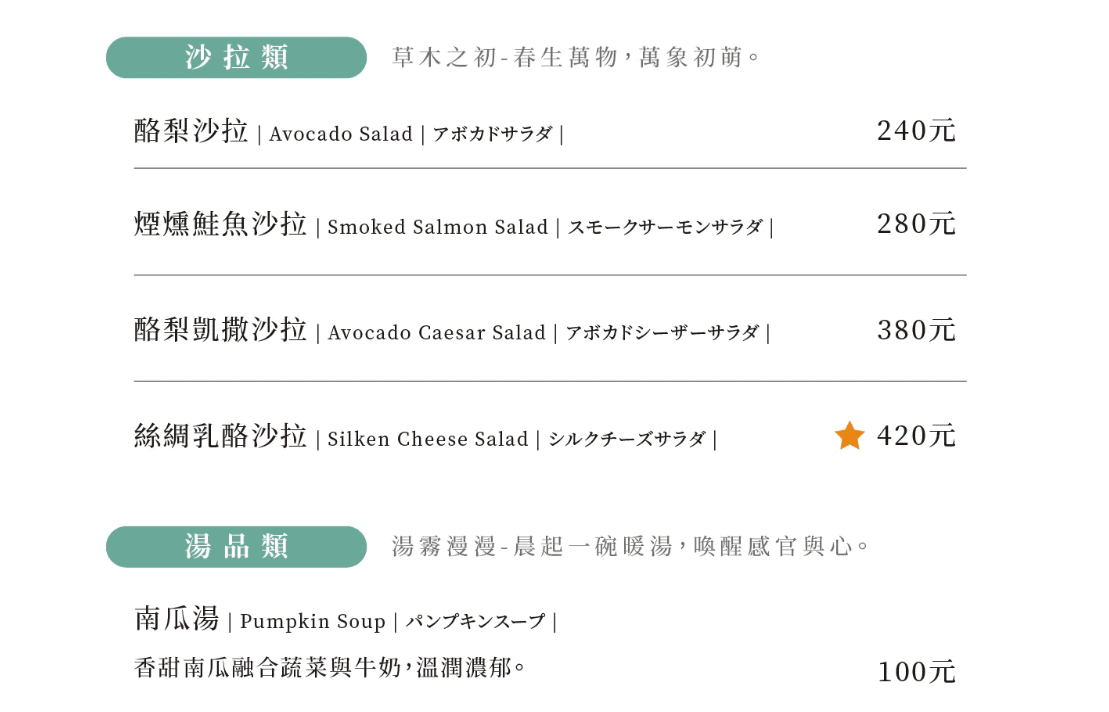Click the English text Avocado Salad
This screenshot has height=712, width=1109.
point(341,134)
